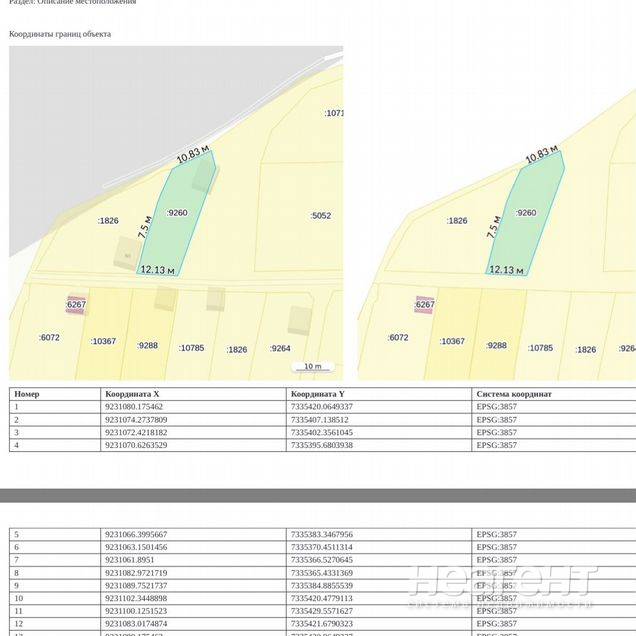
Task: Click parcel label :9260 in right map
Action: (x=526, y=213)
